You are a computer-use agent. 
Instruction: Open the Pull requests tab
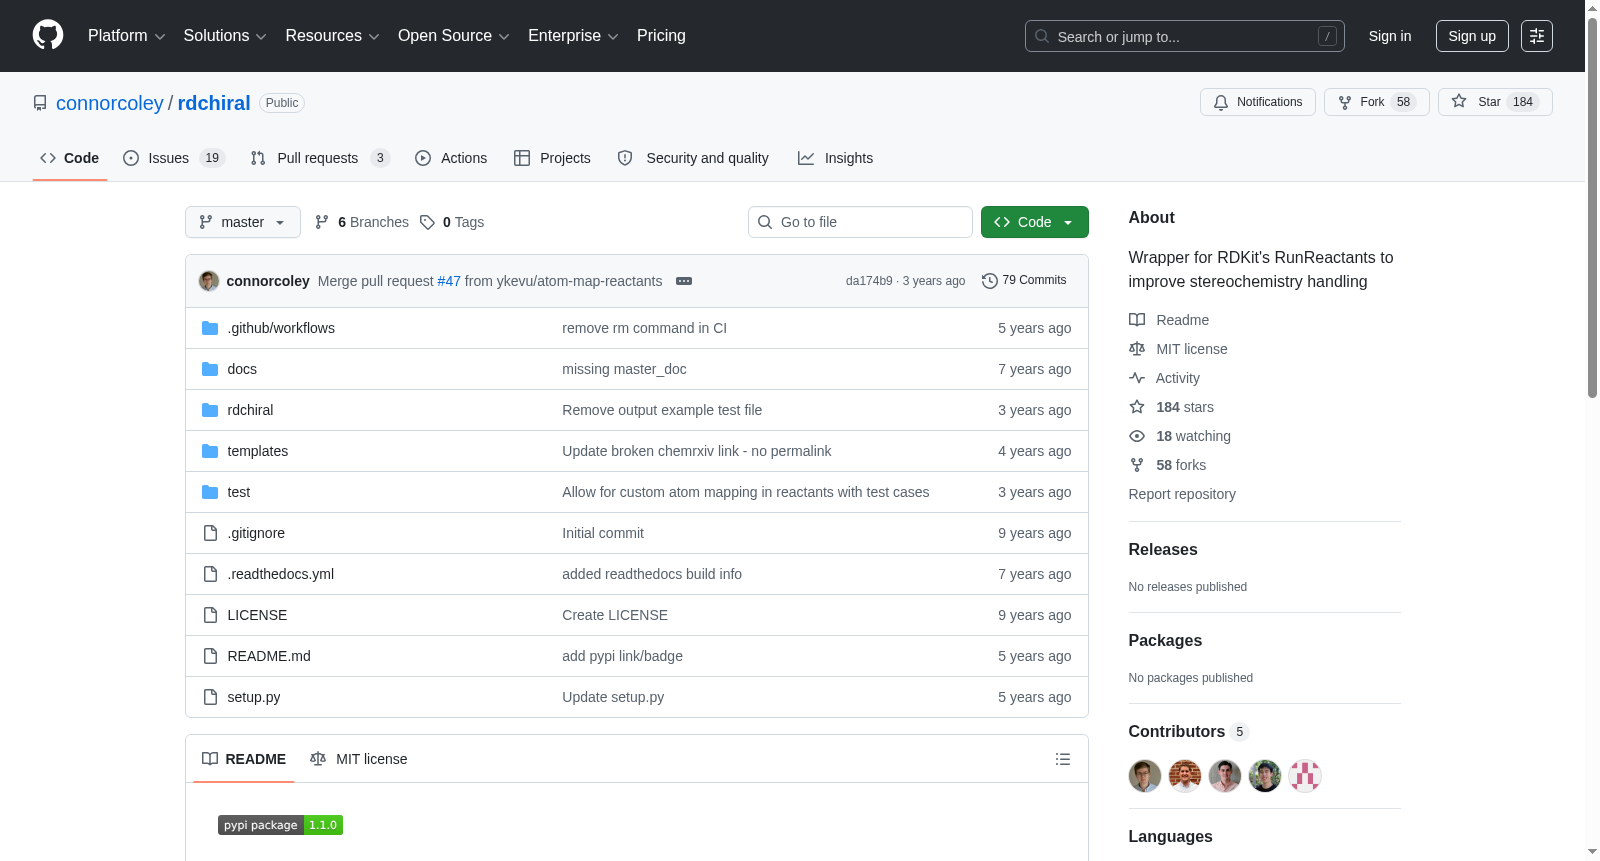coord(320,158)
